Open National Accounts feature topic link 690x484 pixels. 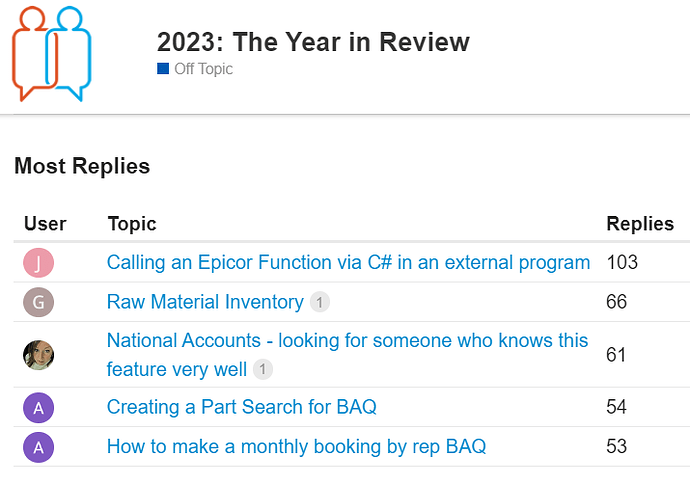[x=347, y=355]
